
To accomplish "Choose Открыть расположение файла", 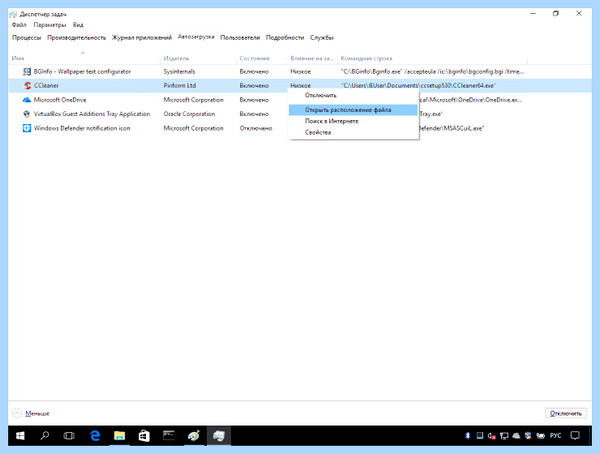I will [353, 110].
